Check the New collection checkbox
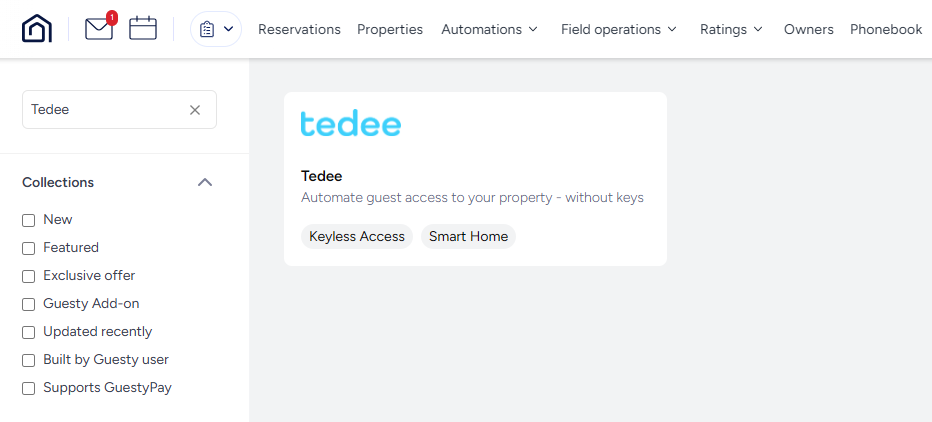Screen dimensions: 932x422 pos(29,220)
